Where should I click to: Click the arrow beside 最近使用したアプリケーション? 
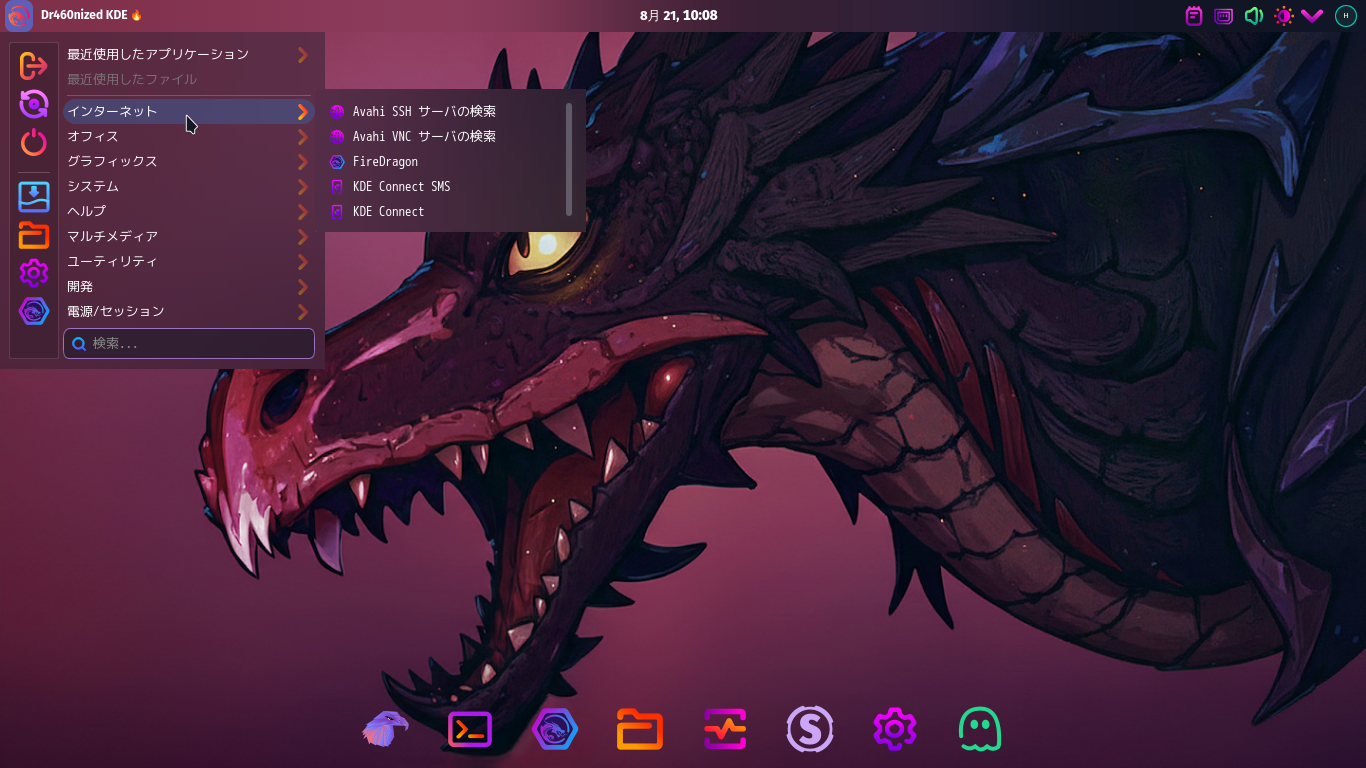[x=302, y=55]
